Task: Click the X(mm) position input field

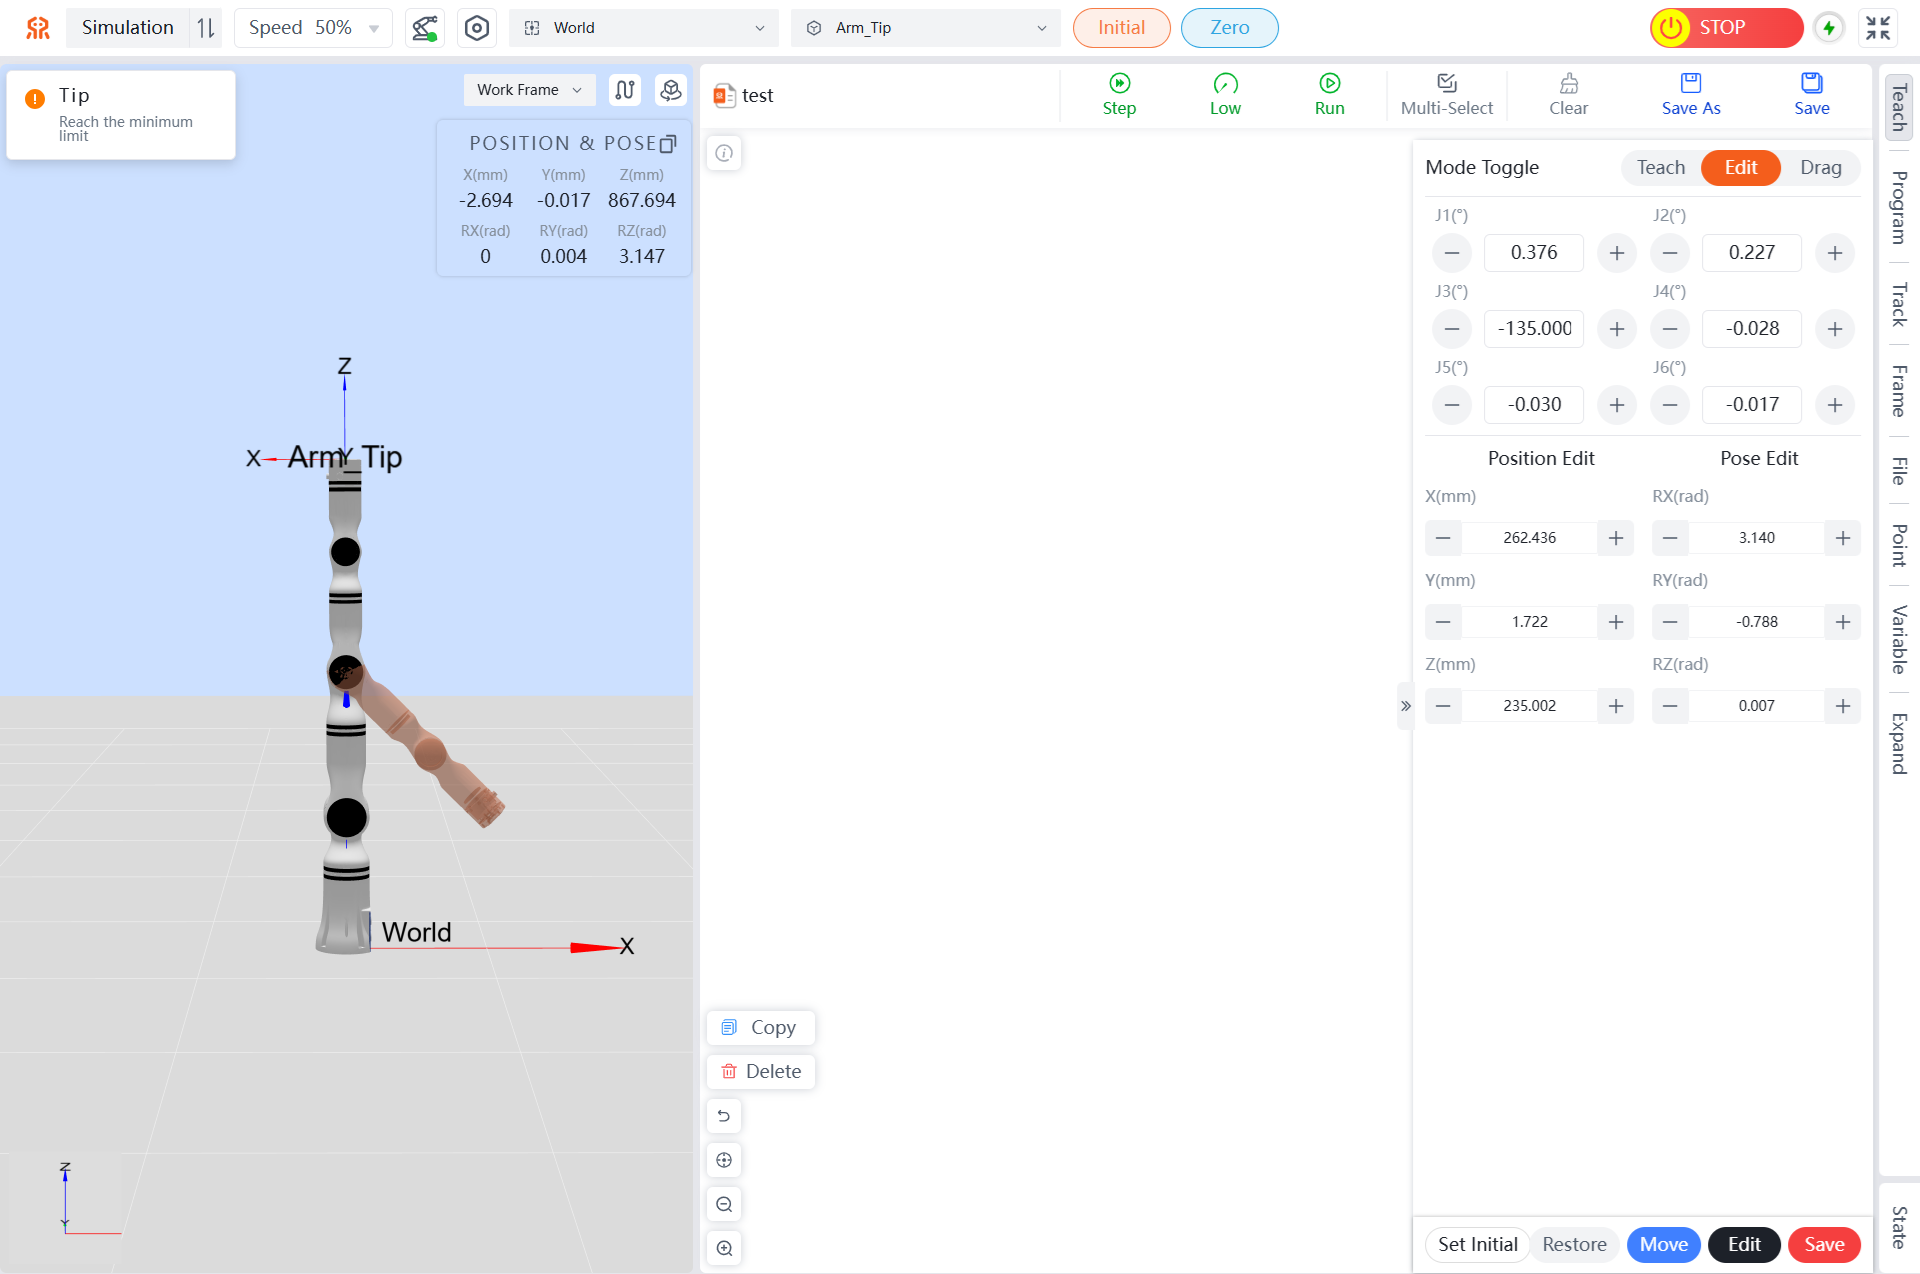Action: [x=1529, y=538]
